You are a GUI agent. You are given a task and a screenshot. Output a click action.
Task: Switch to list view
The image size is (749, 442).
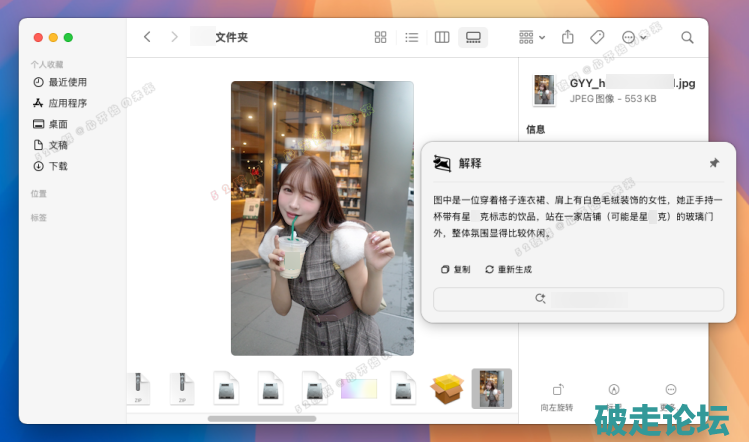click(x=411, y=37)
